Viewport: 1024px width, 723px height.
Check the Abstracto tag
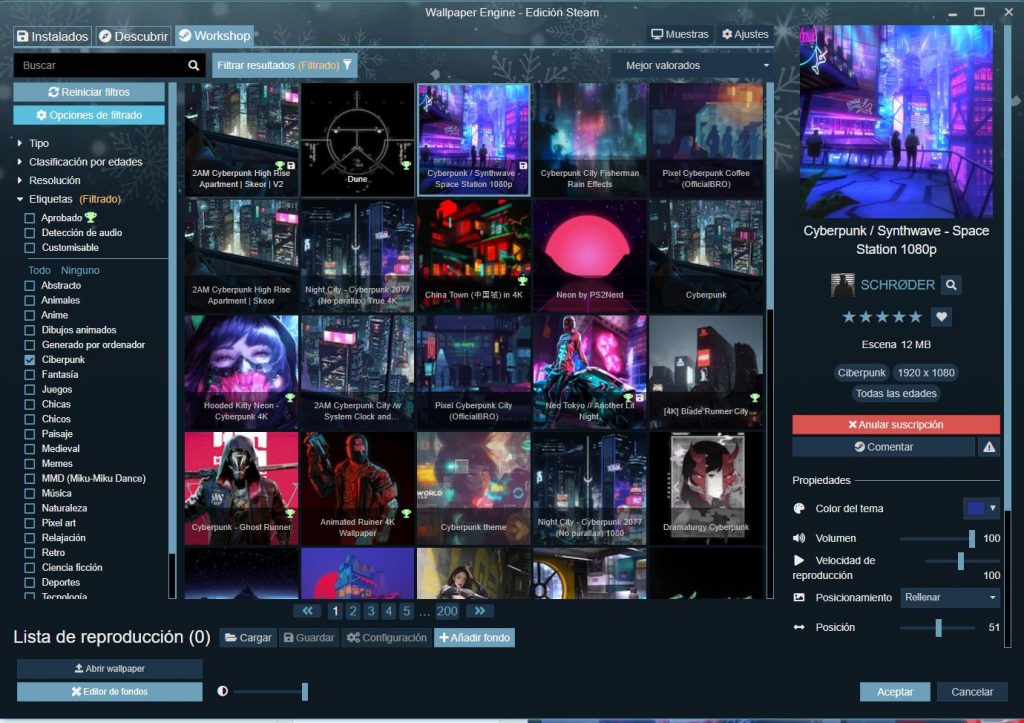tap(29, 285)
